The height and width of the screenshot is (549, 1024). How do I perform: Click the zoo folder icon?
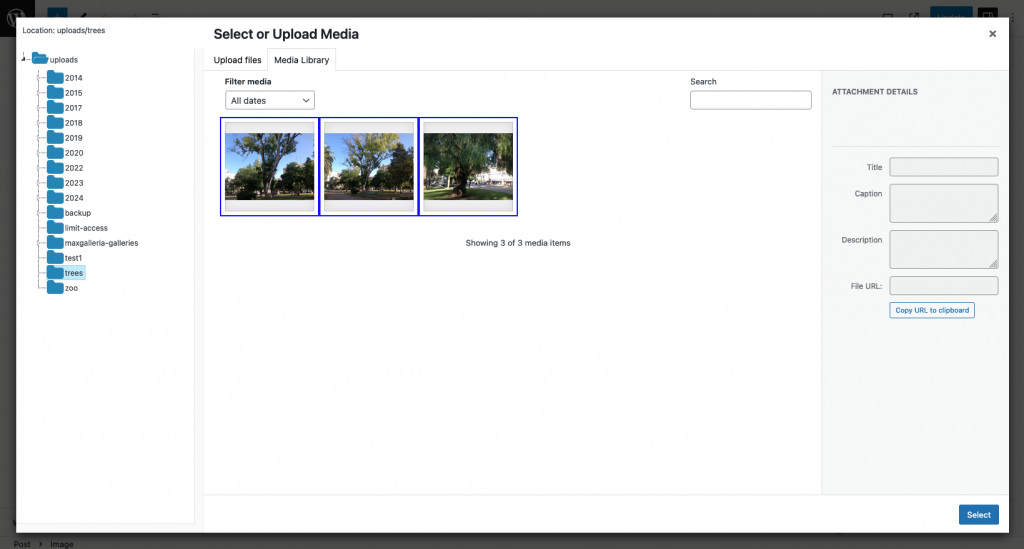(x=55, y=288)
